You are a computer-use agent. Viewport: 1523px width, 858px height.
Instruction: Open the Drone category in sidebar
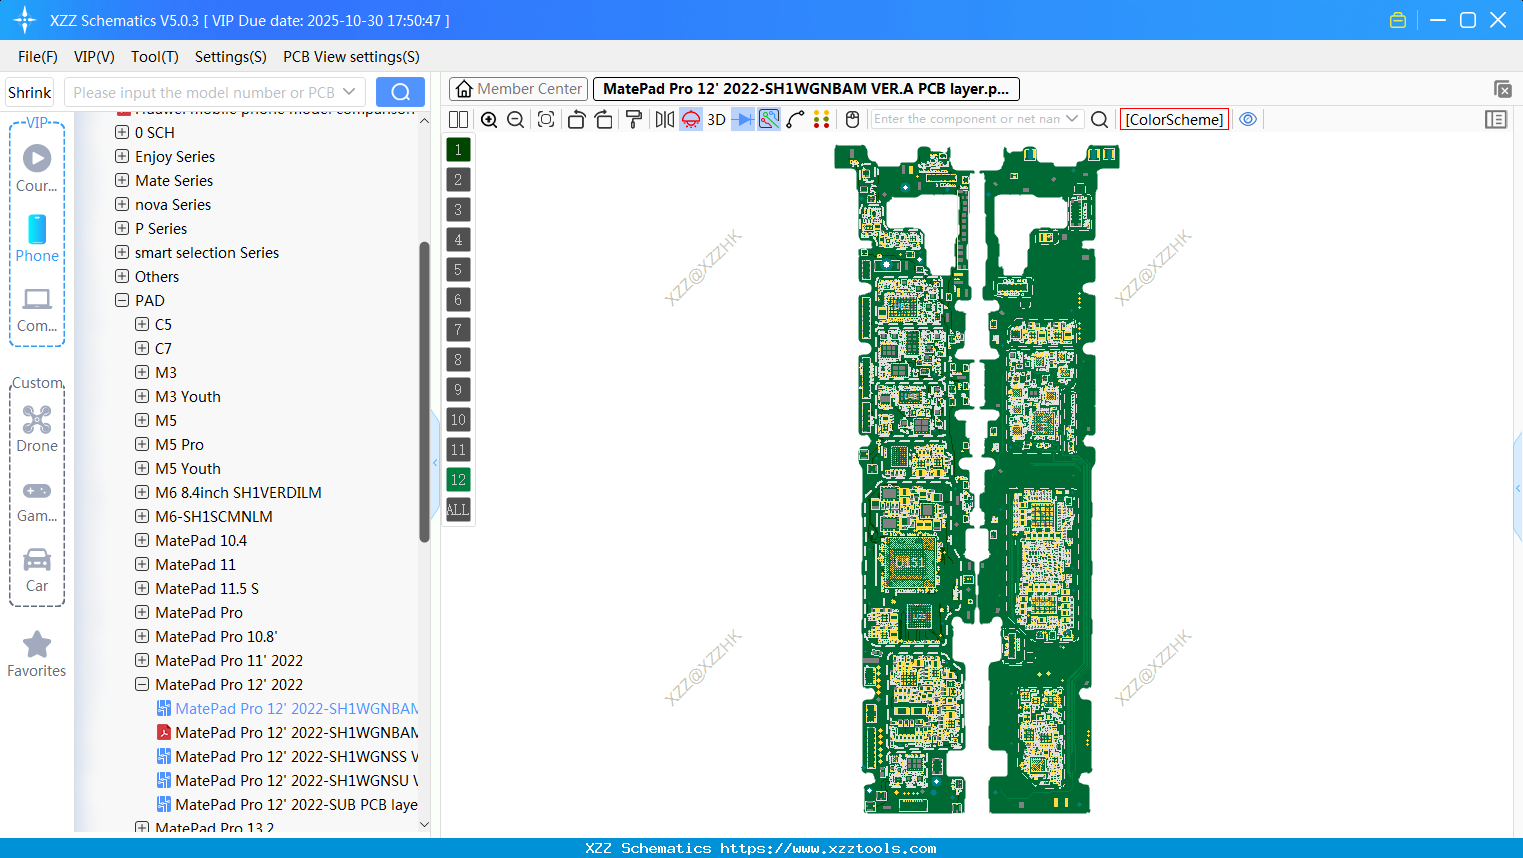pyautogui.click(x=37, y=429)
